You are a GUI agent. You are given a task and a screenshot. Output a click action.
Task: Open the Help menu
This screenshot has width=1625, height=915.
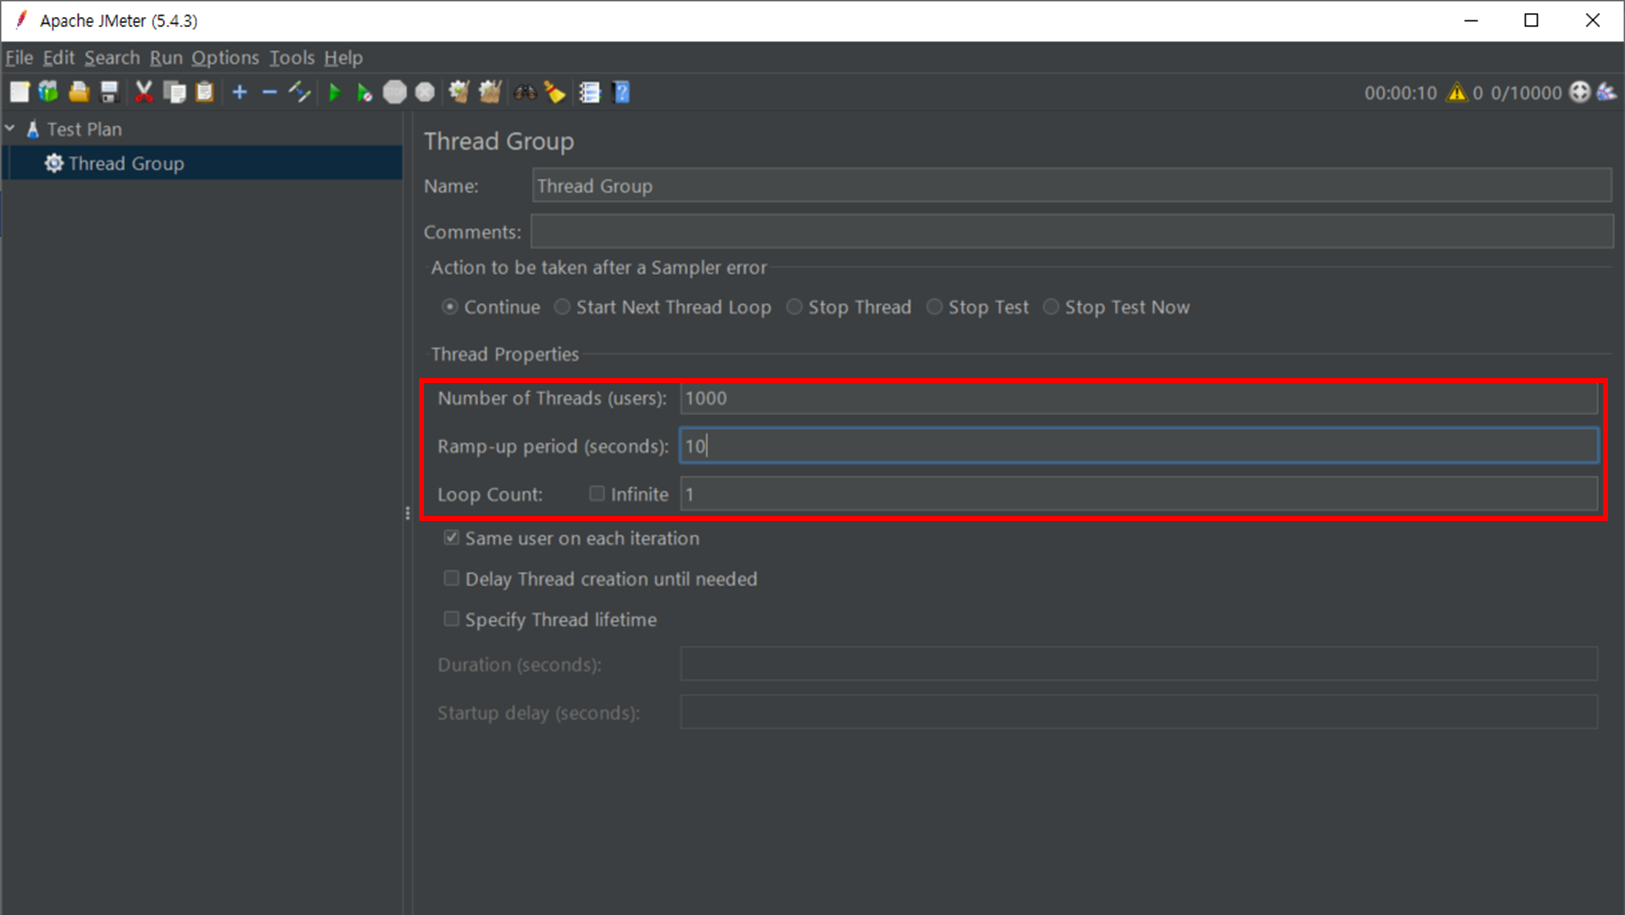(x=343, y=57)
